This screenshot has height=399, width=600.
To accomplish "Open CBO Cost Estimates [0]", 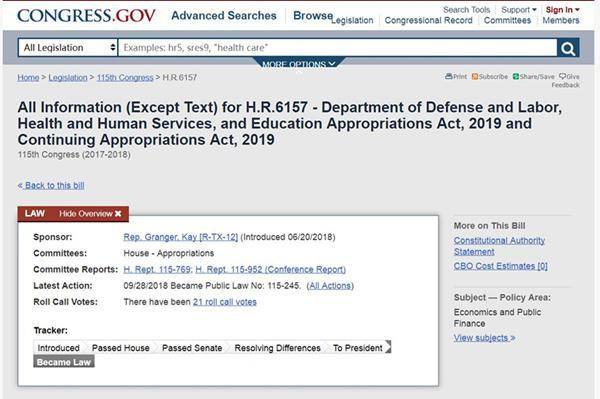I will pos(501,266).
